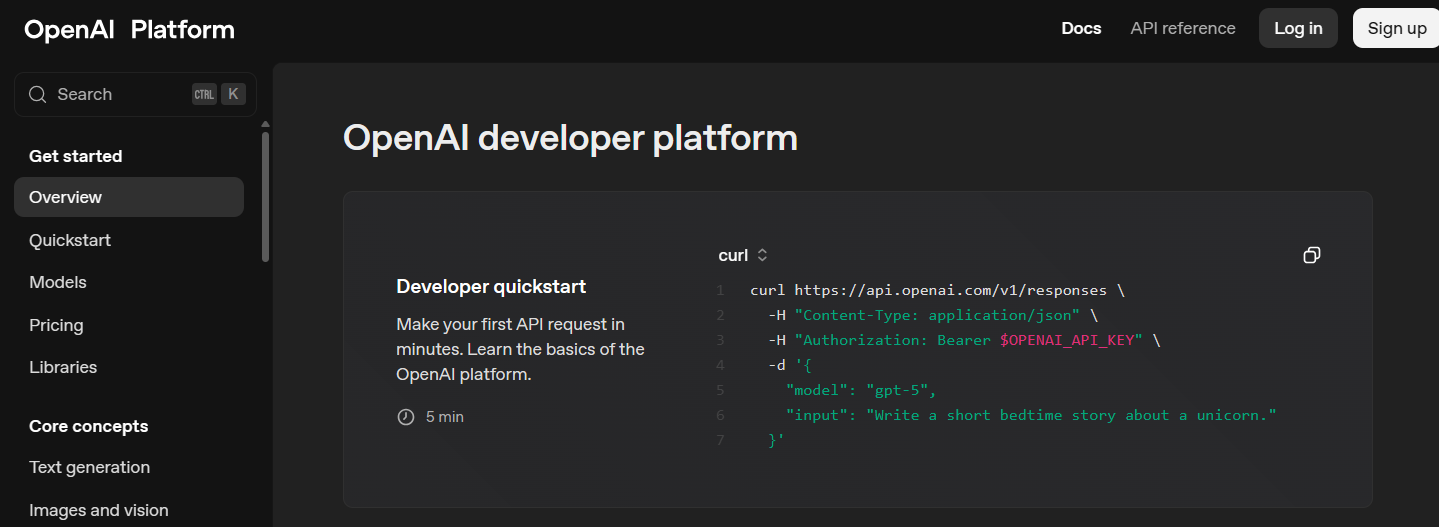
Task: Select Overview in the sidebar
Action: click(129, 197)
